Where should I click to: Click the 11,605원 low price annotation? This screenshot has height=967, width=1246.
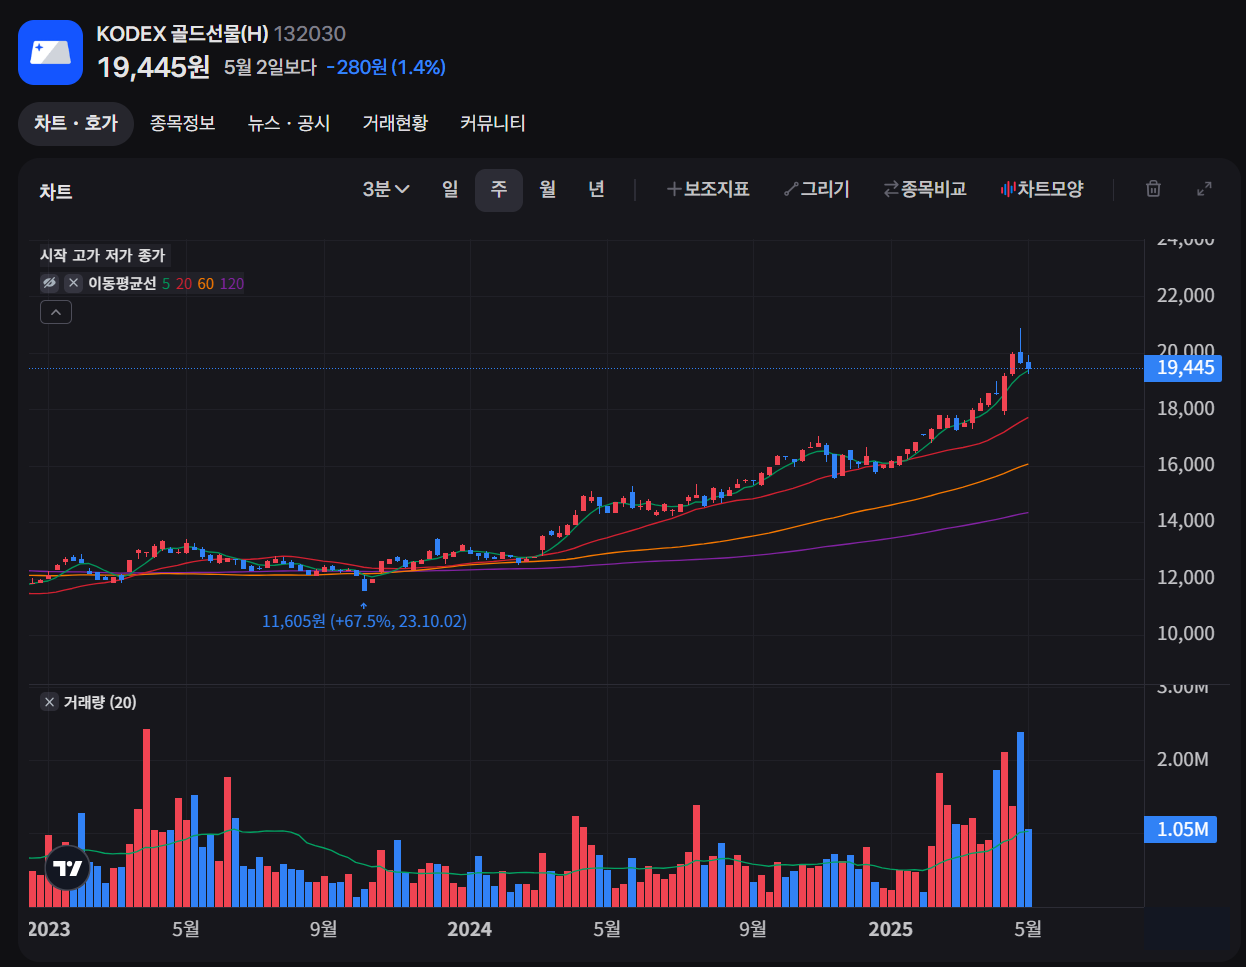[x=364, y=621]
